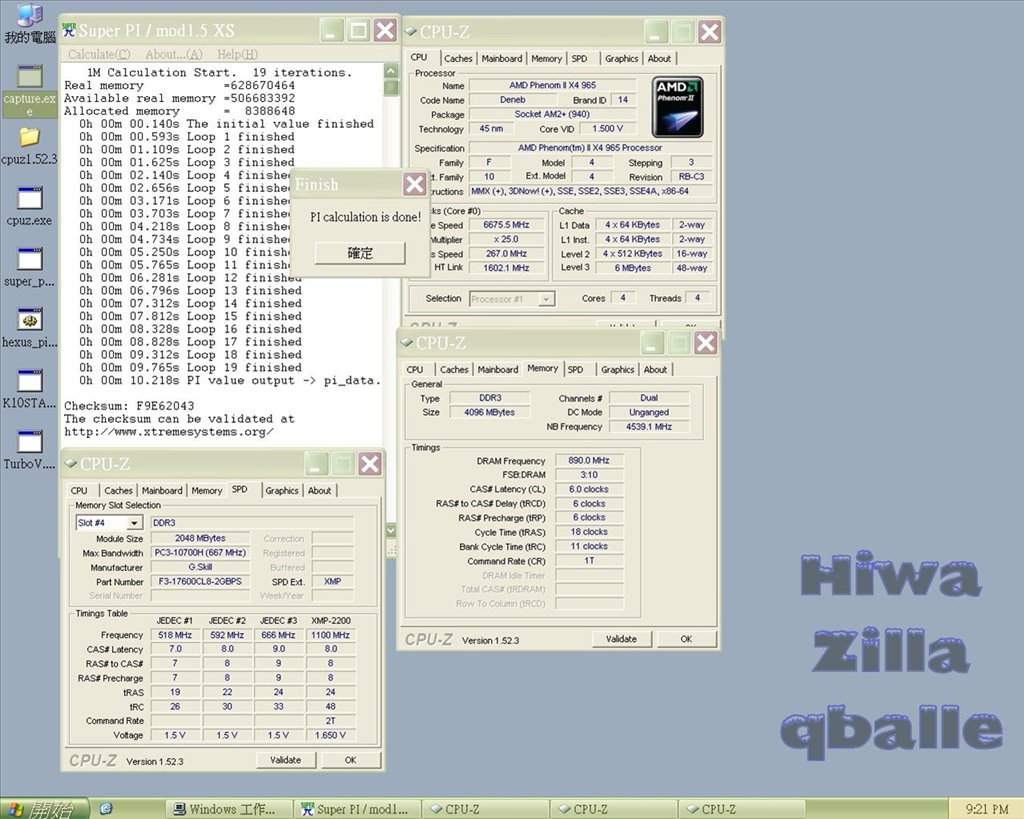Viewport: 1024px width, 819px height.
Task: Switch to Mainboard tab in the timings CPU-Z window
Action: point(498,370)
